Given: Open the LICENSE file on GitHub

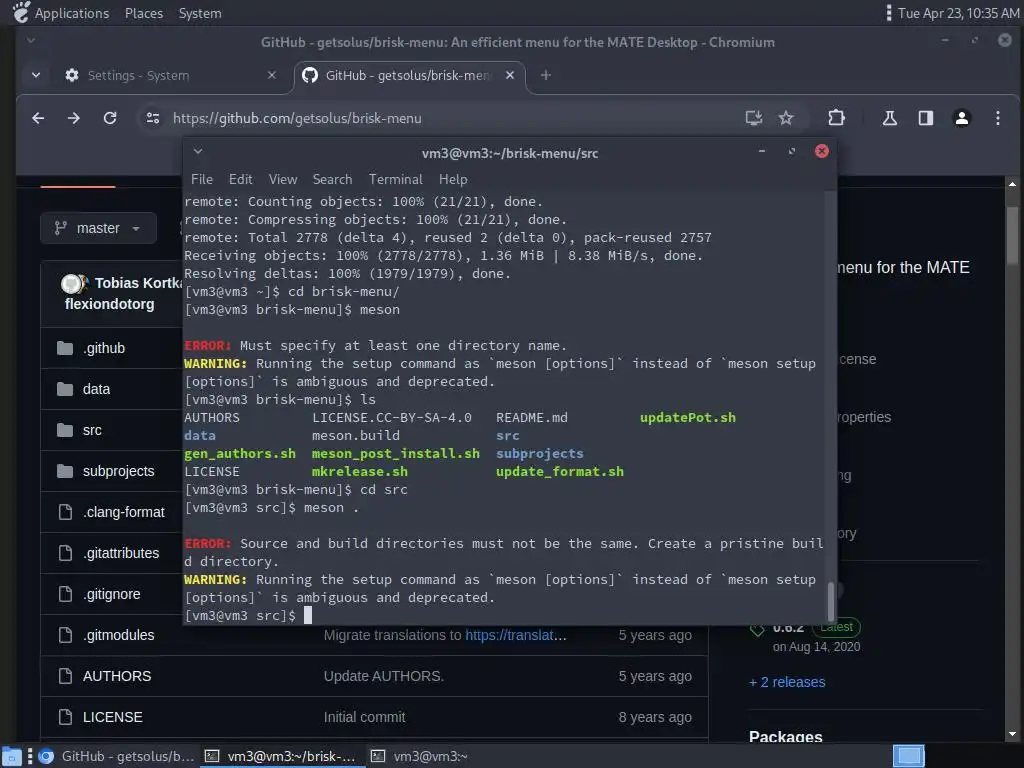Looking at the screenshot, I should click(112, 717).
